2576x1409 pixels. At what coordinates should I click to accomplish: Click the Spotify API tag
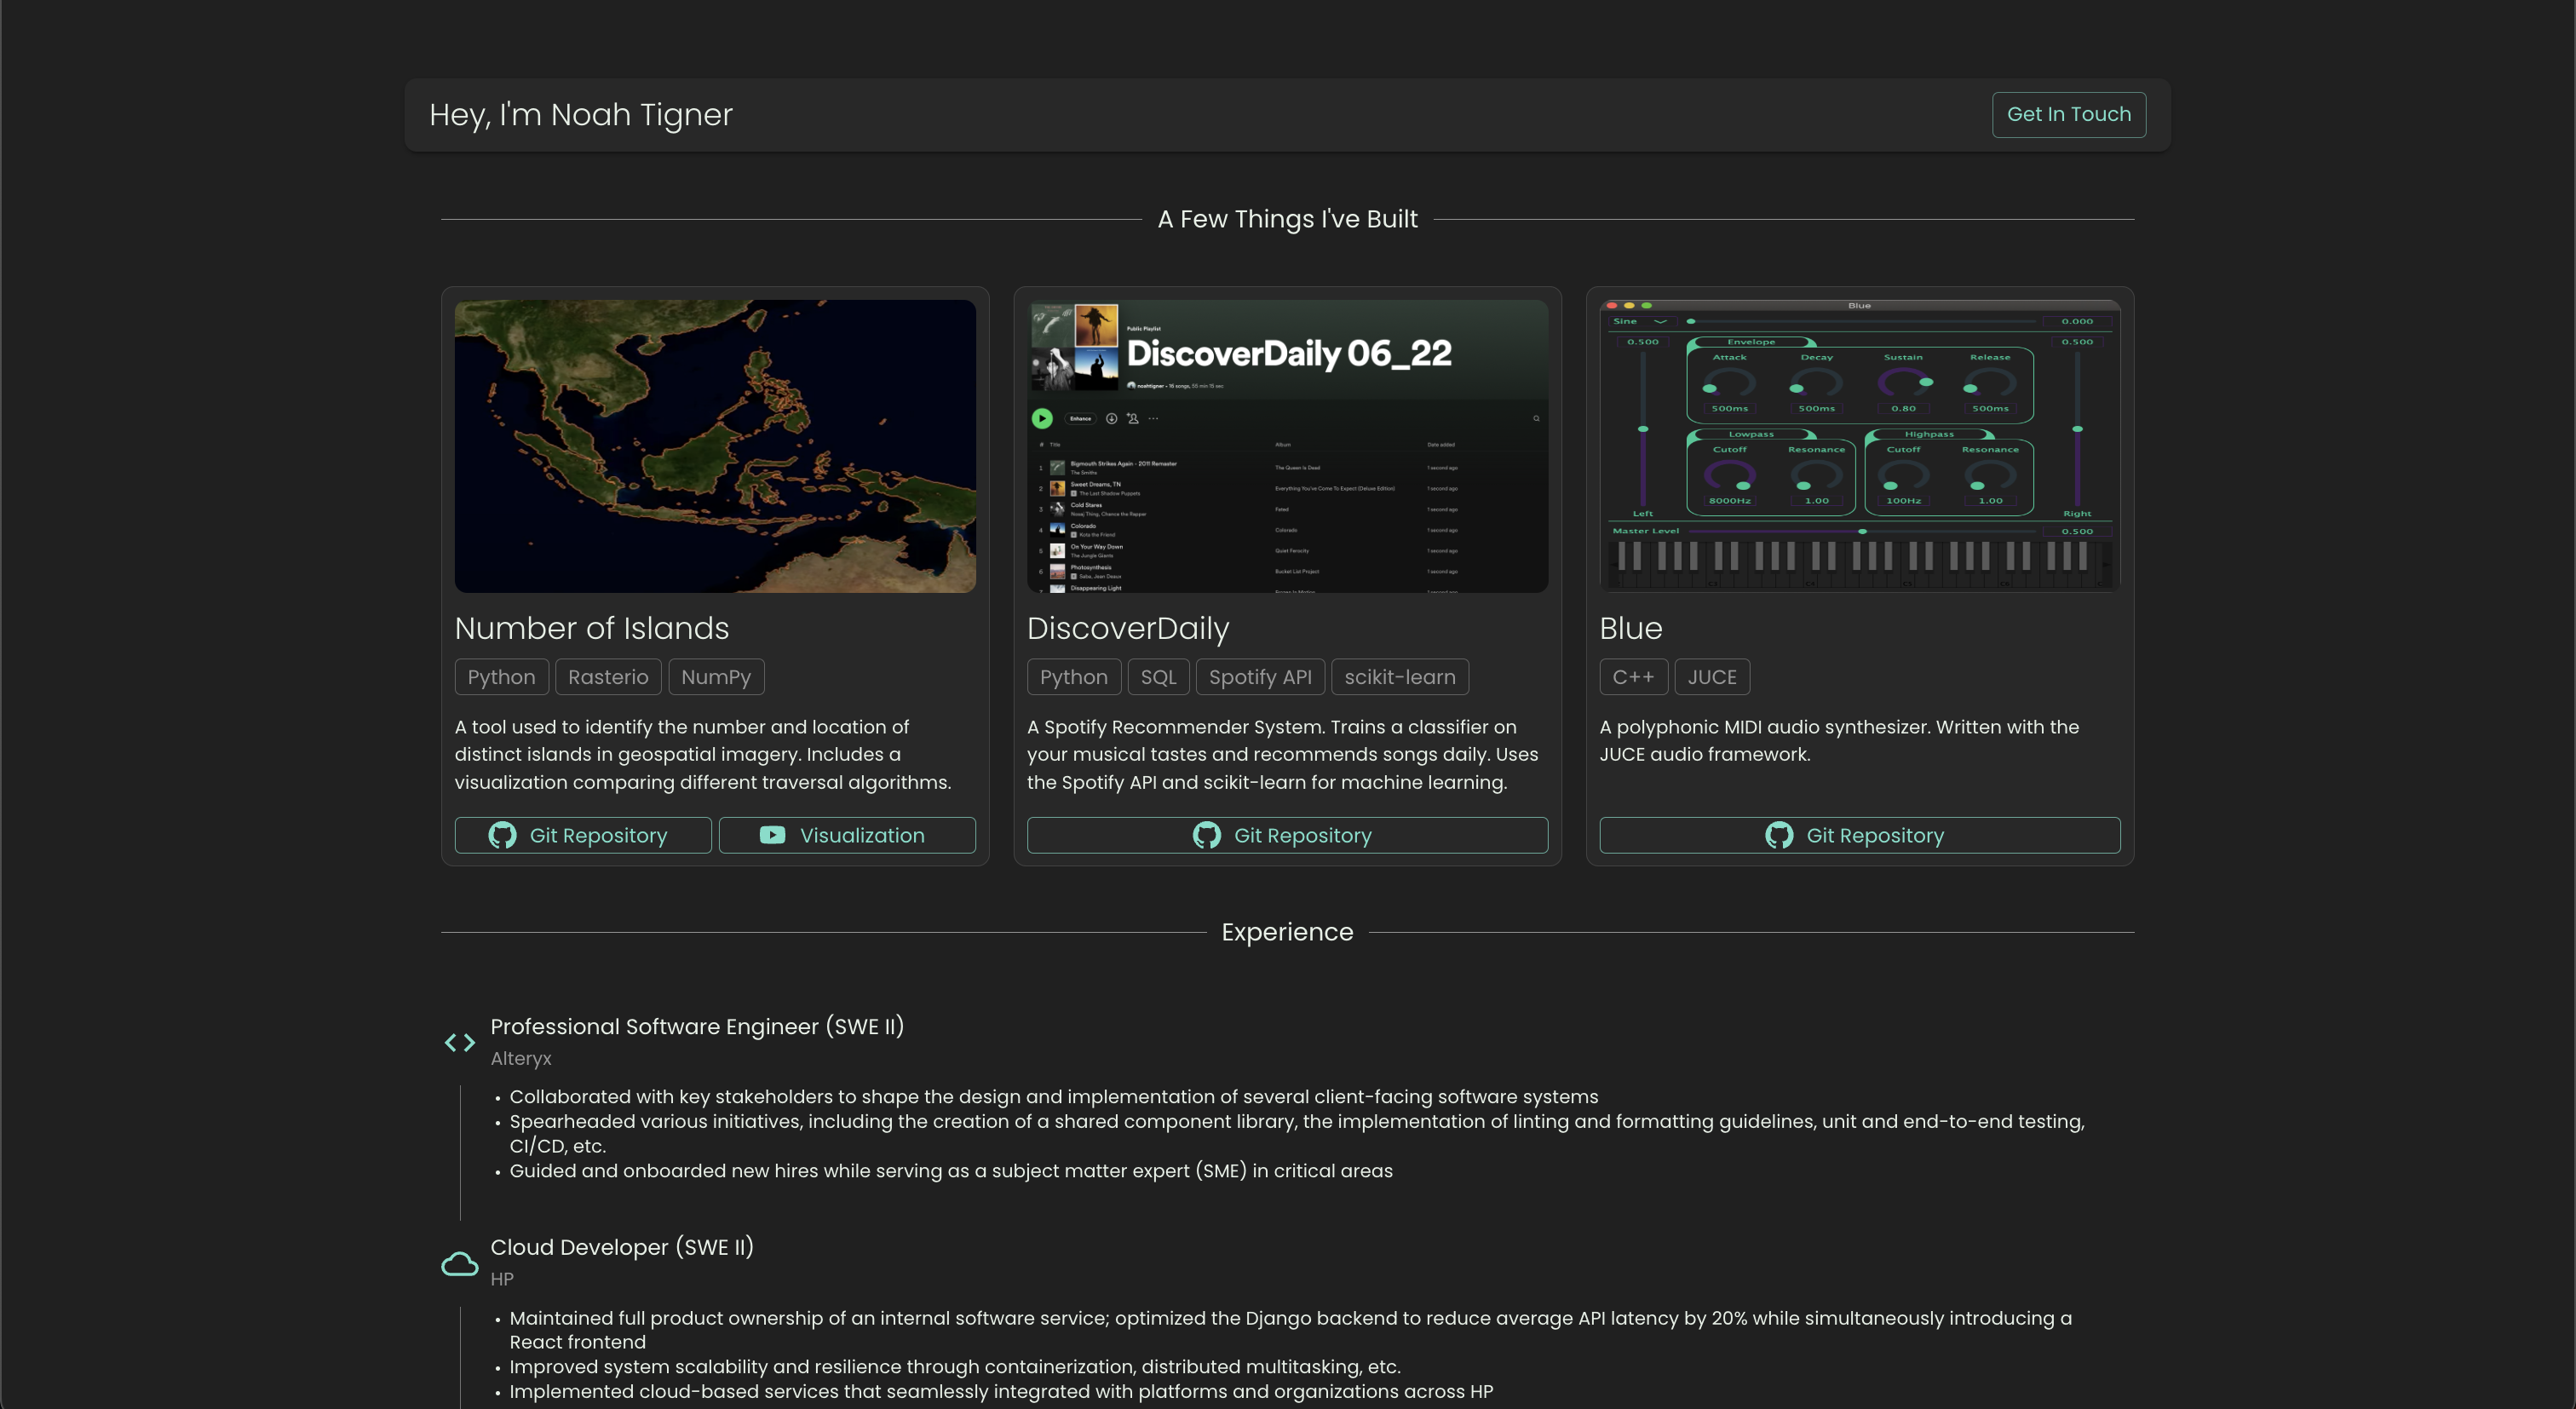tap(1260, 677)
